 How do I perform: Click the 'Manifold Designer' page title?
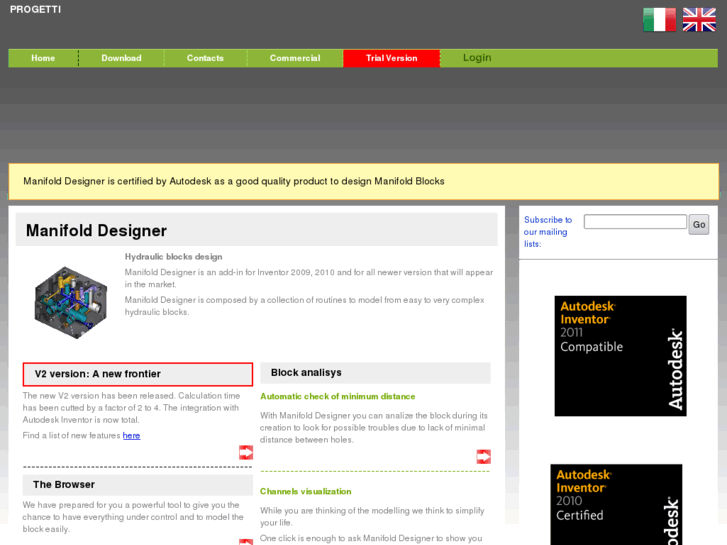[x=96, y=231]
